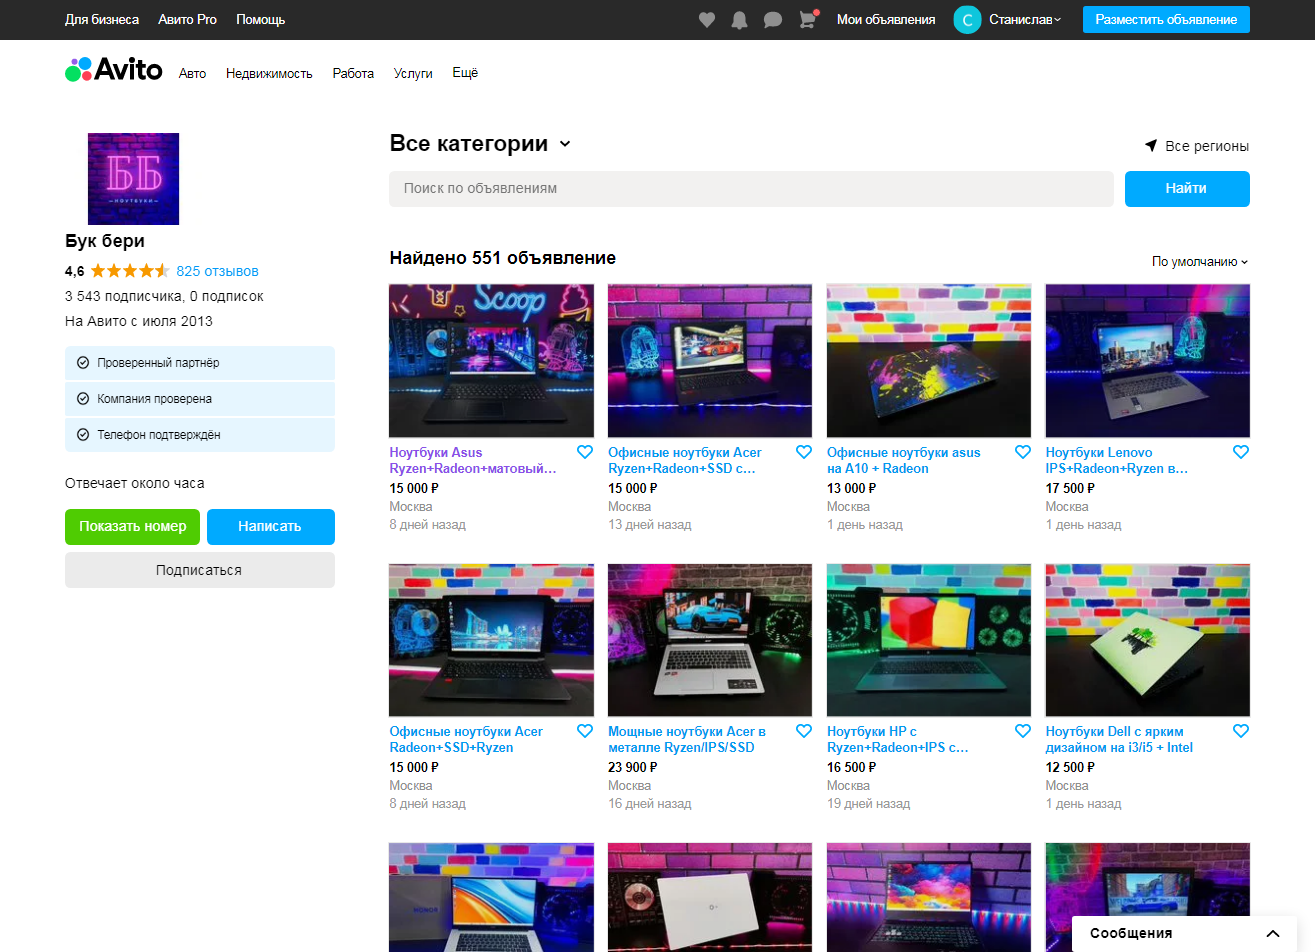Click the Бук бери neon seller logo
The image size is (1315, 952).
coord(133,179)
